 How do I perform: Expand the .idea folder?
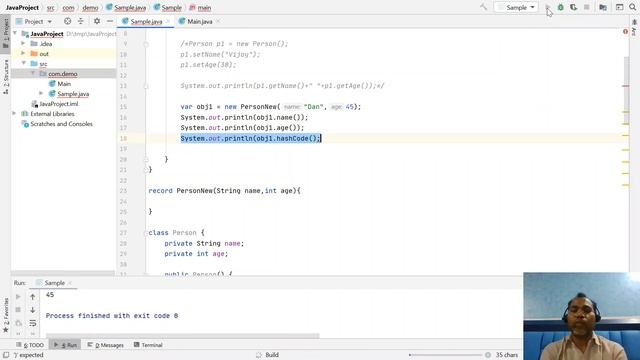point(23,43)
